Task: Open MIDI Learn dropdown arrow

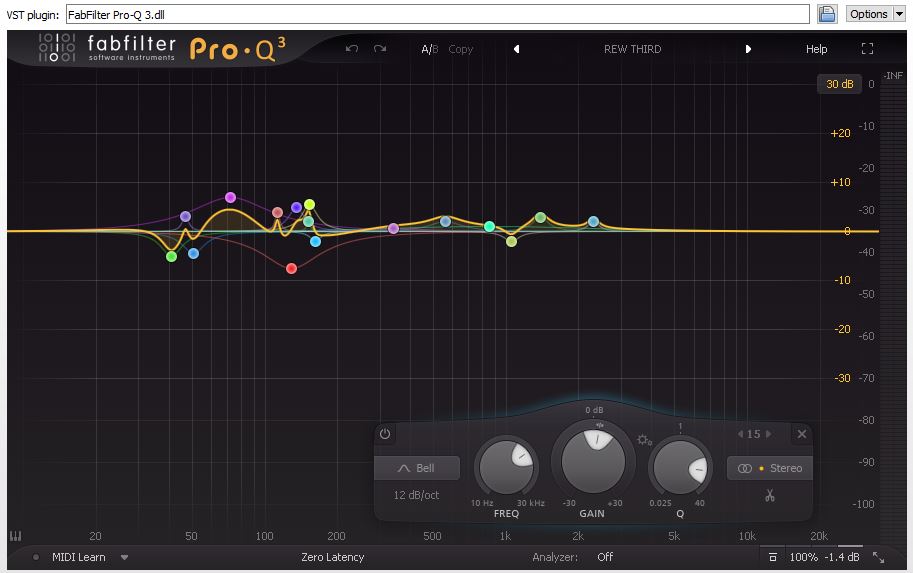Action: click(124, 557)
